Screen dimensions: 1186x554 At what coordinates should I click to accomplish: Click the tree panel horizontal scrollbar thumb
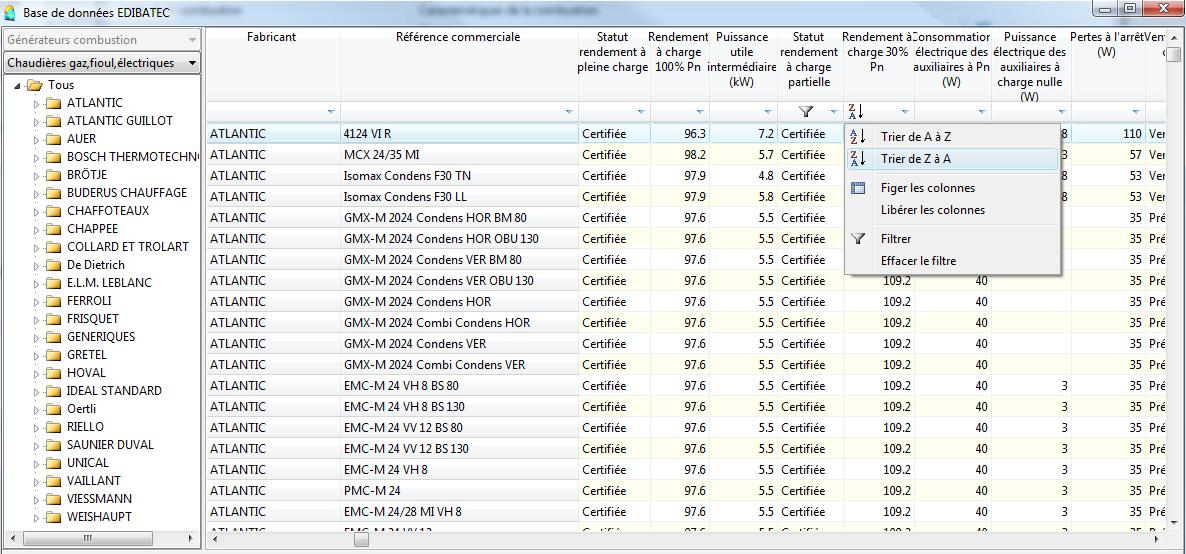(x=87, y=539)
